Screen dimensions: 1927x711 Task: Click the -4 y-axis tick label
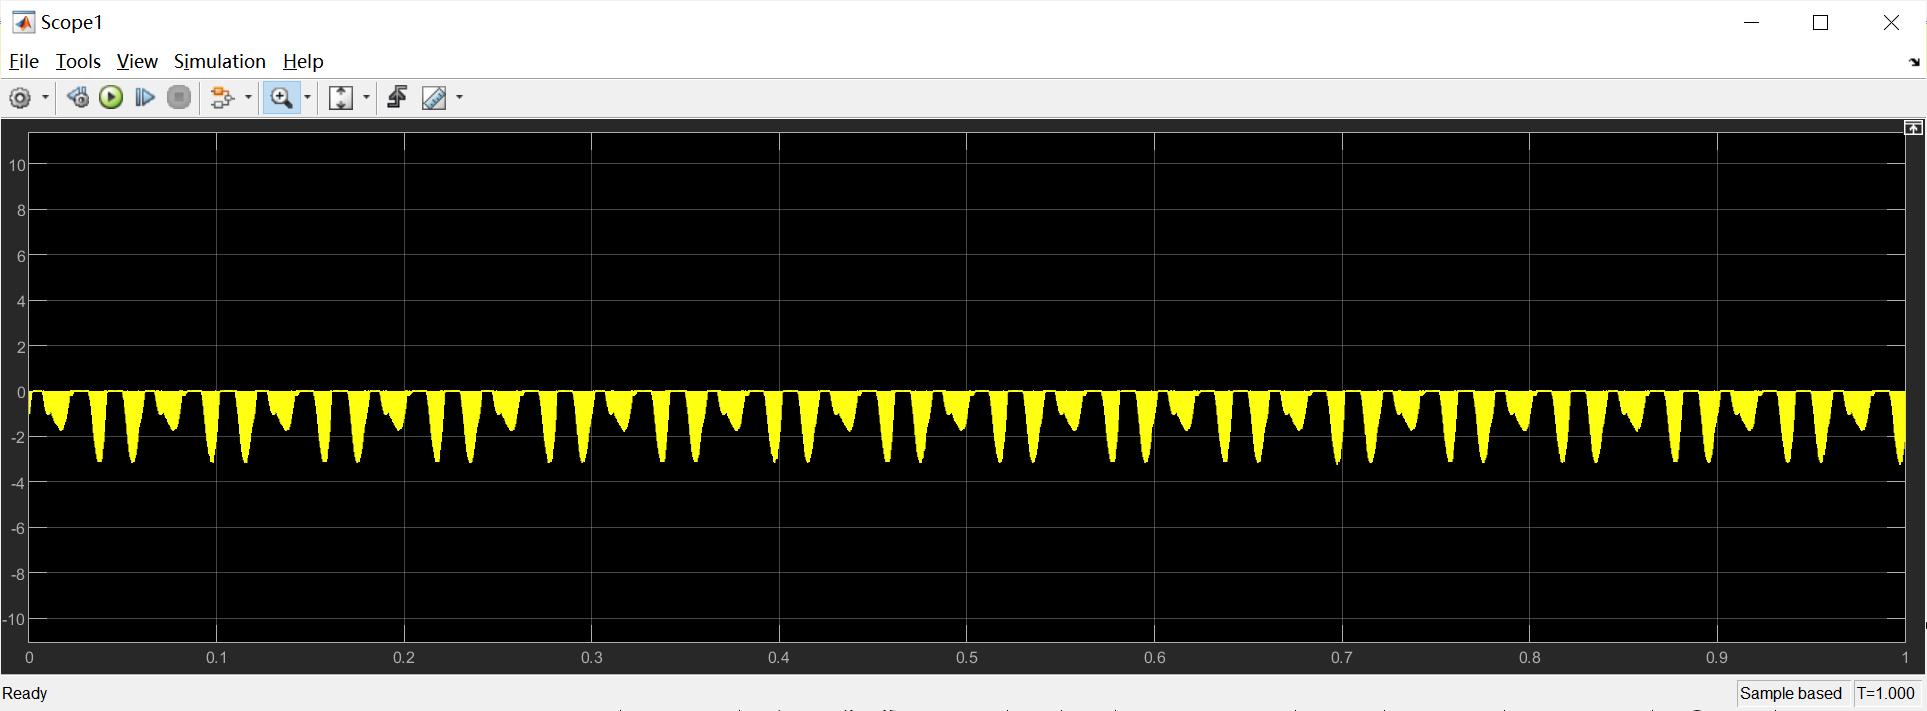(18, 483)
